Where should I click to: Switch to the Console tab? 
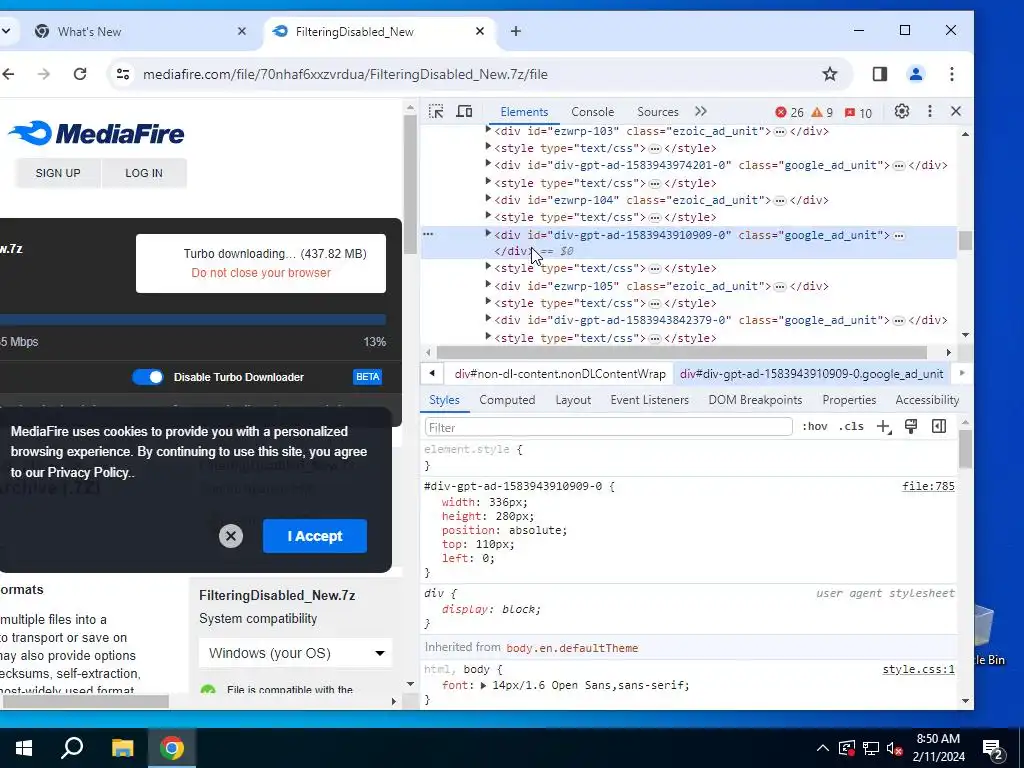tap(592, 112)
